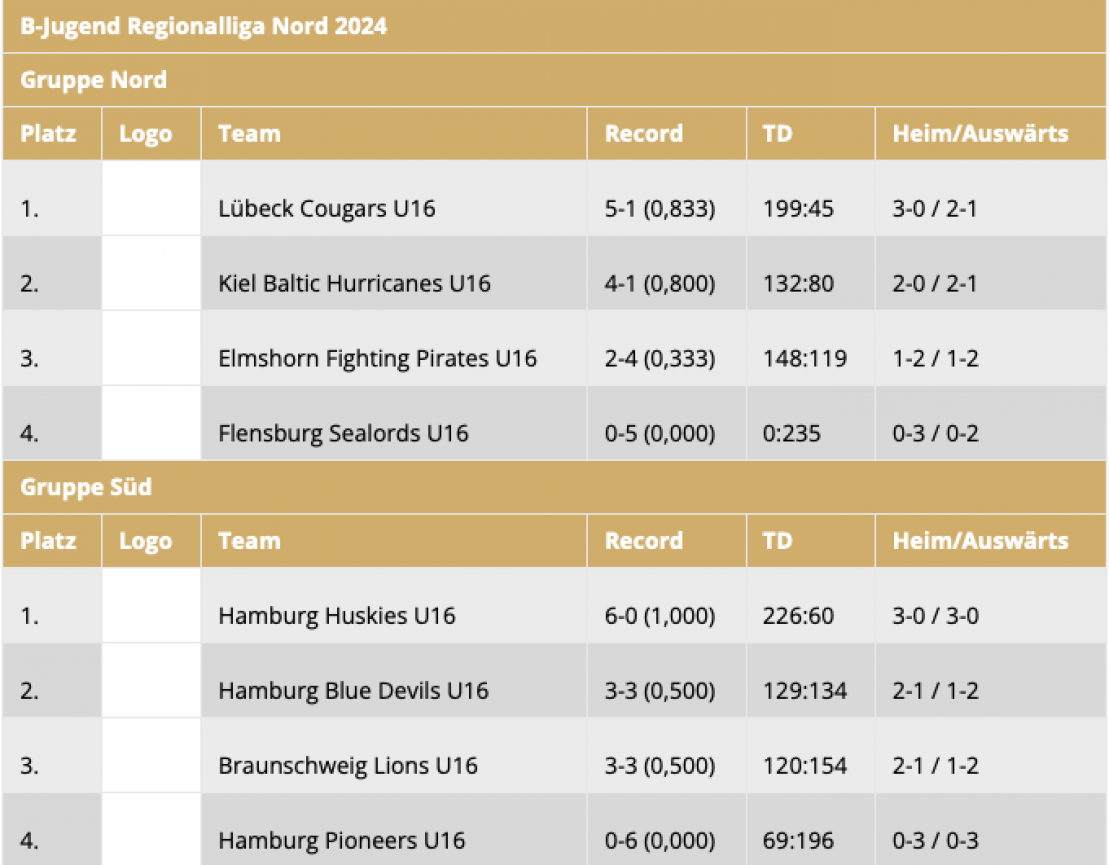Click the Platz column header in Gruppe Nord
Viewport: 1109px width, 865px height.
[x=48, y=134]
